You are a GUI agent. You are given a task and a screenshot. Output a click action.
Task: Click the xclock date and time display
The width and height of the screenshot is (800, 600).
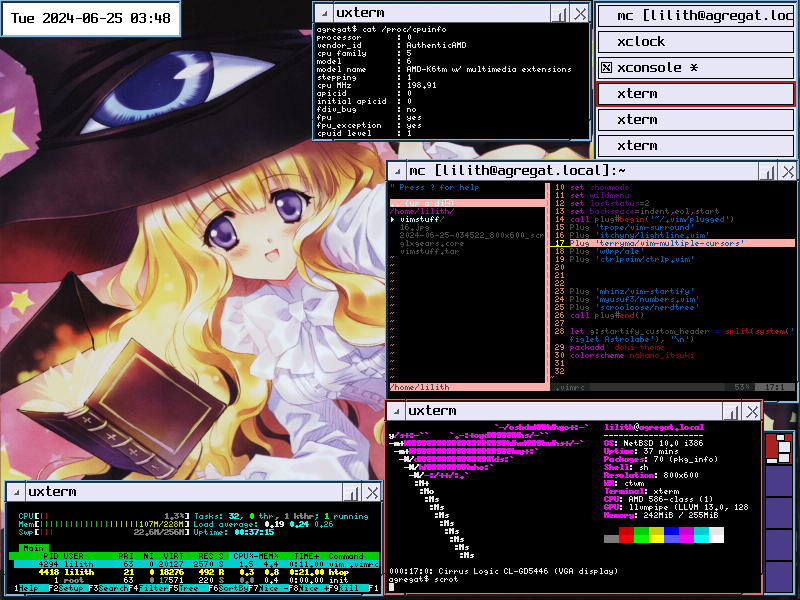tap(90, 18)
